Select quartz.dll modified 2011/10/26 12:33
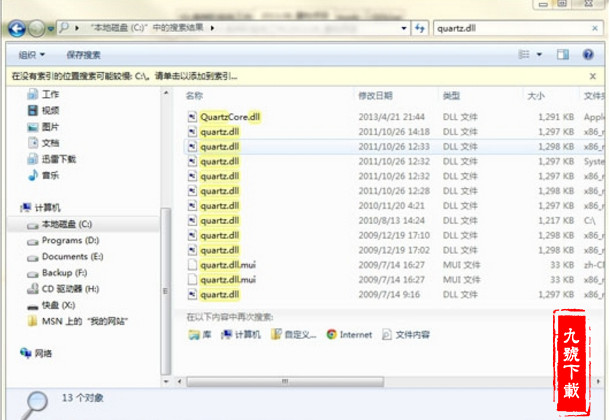This screenshot has width=610, height=420. (219, 147)
